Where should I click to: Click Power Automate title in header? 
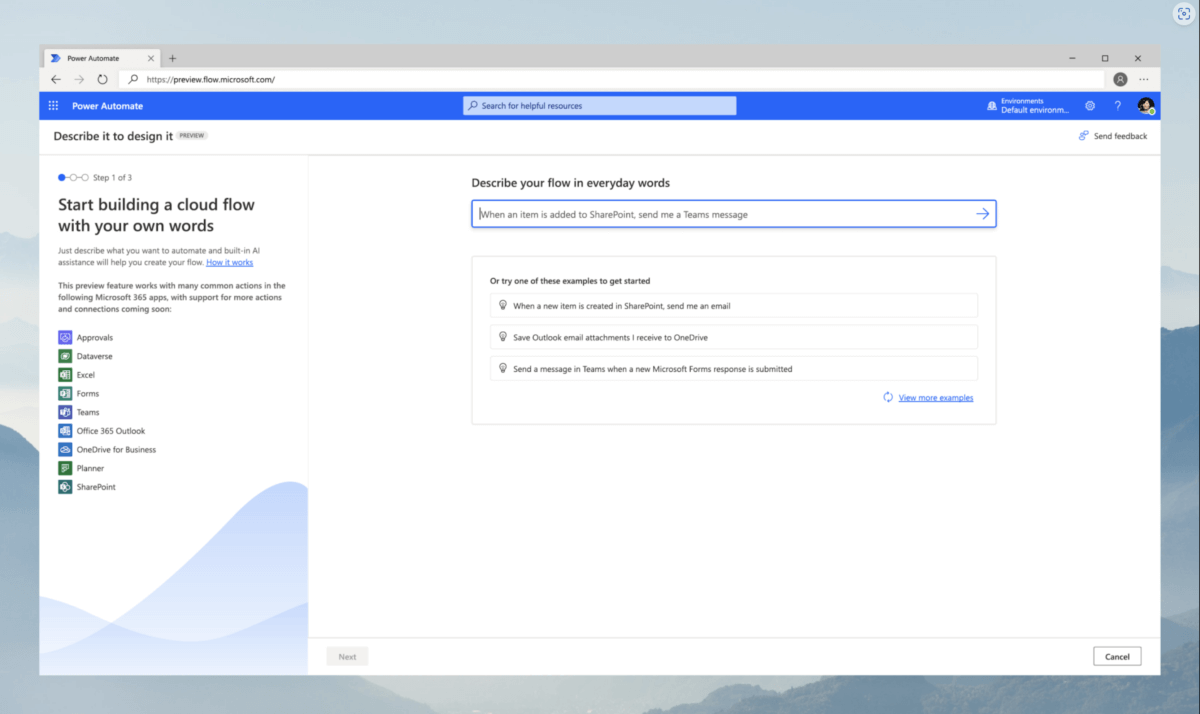click(x=107, y=106)
